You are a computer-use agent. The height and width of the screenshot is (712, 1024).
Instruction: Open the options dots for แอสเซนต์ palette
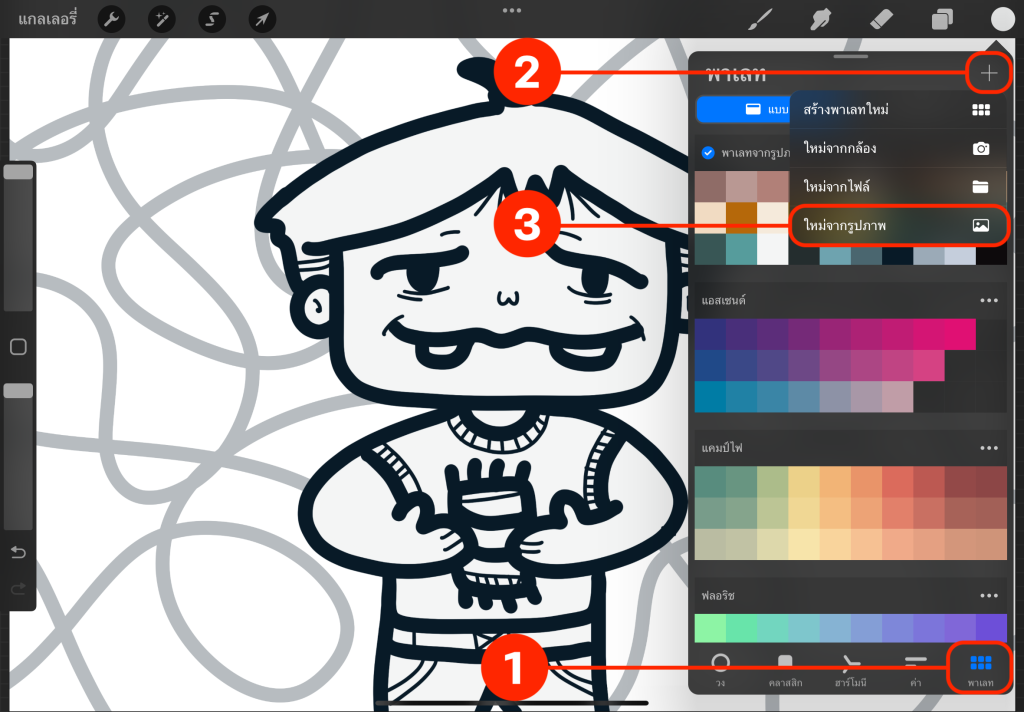point(989,300)
